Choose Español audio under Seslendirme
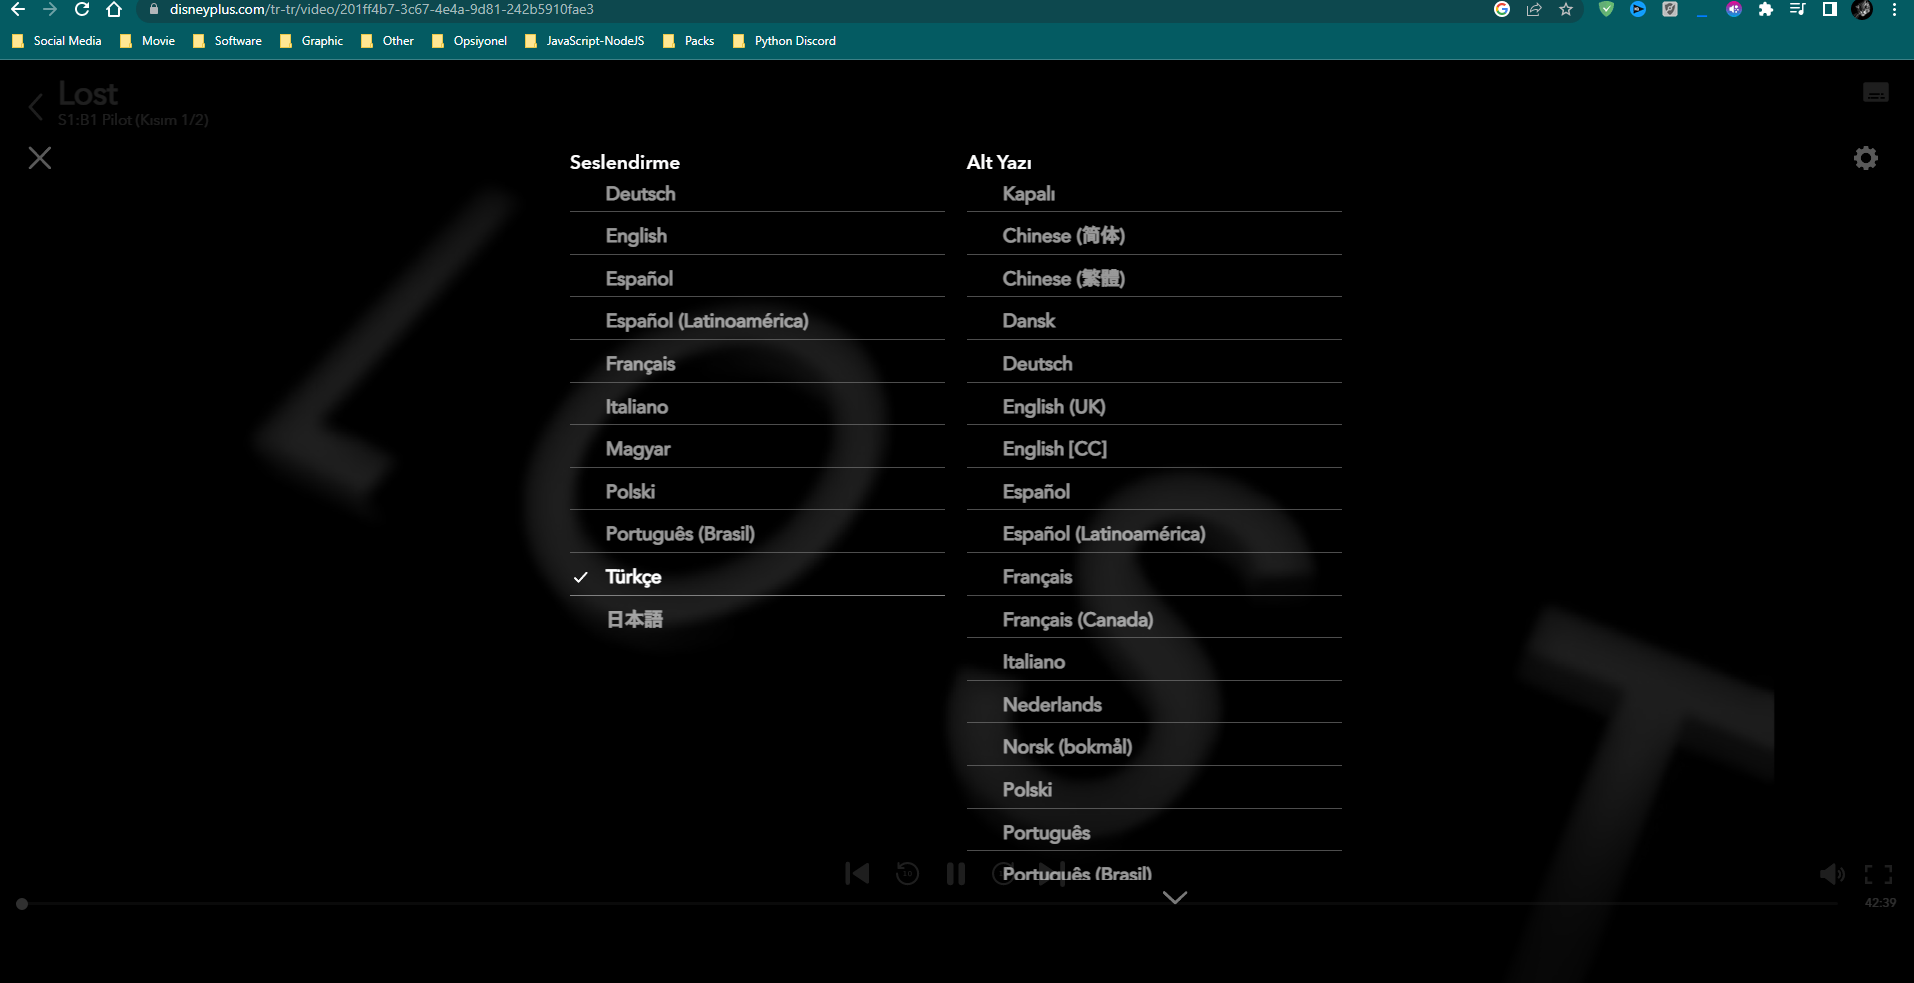The image size is (1914, 983). pyautogui.click(x=757, y=279)
